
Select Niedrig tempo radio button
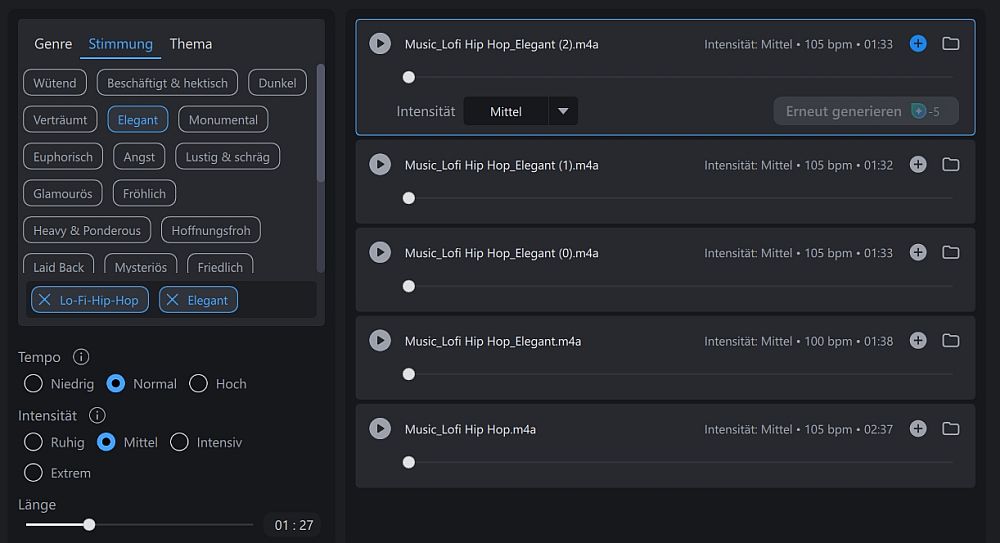tap(34, 384)
